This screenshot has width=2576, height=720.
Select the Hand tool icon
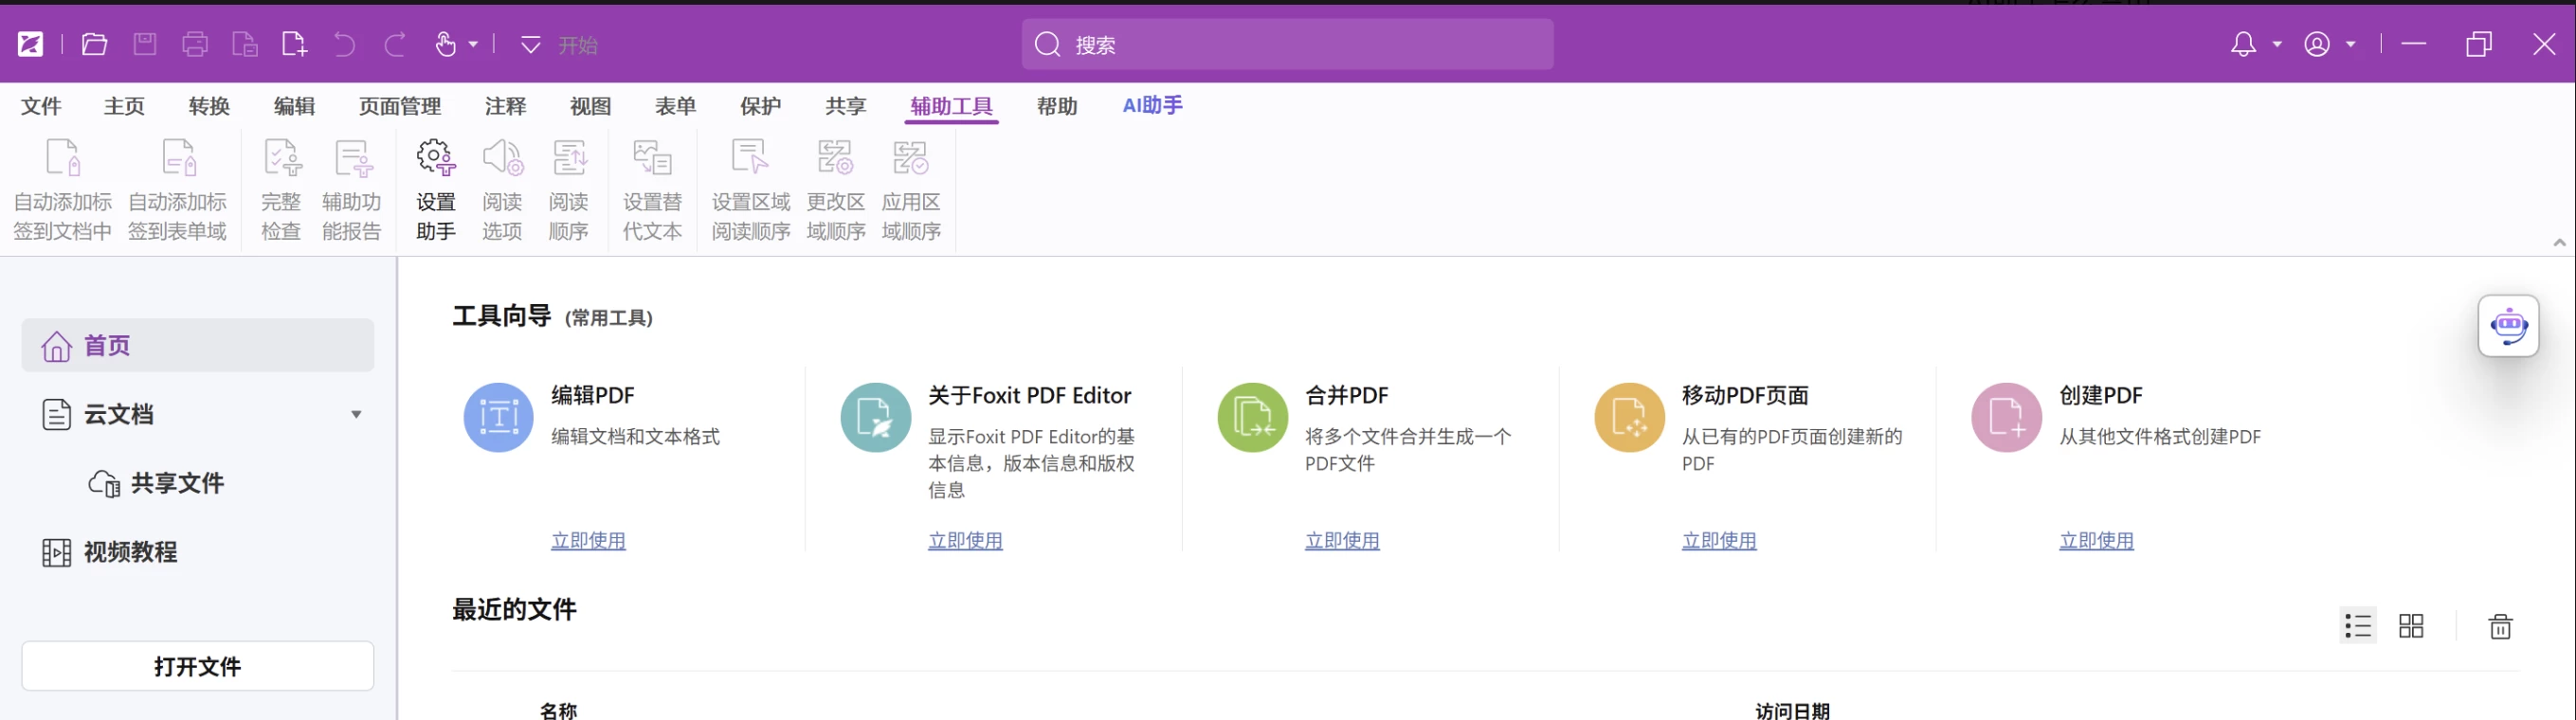[445, 44]
